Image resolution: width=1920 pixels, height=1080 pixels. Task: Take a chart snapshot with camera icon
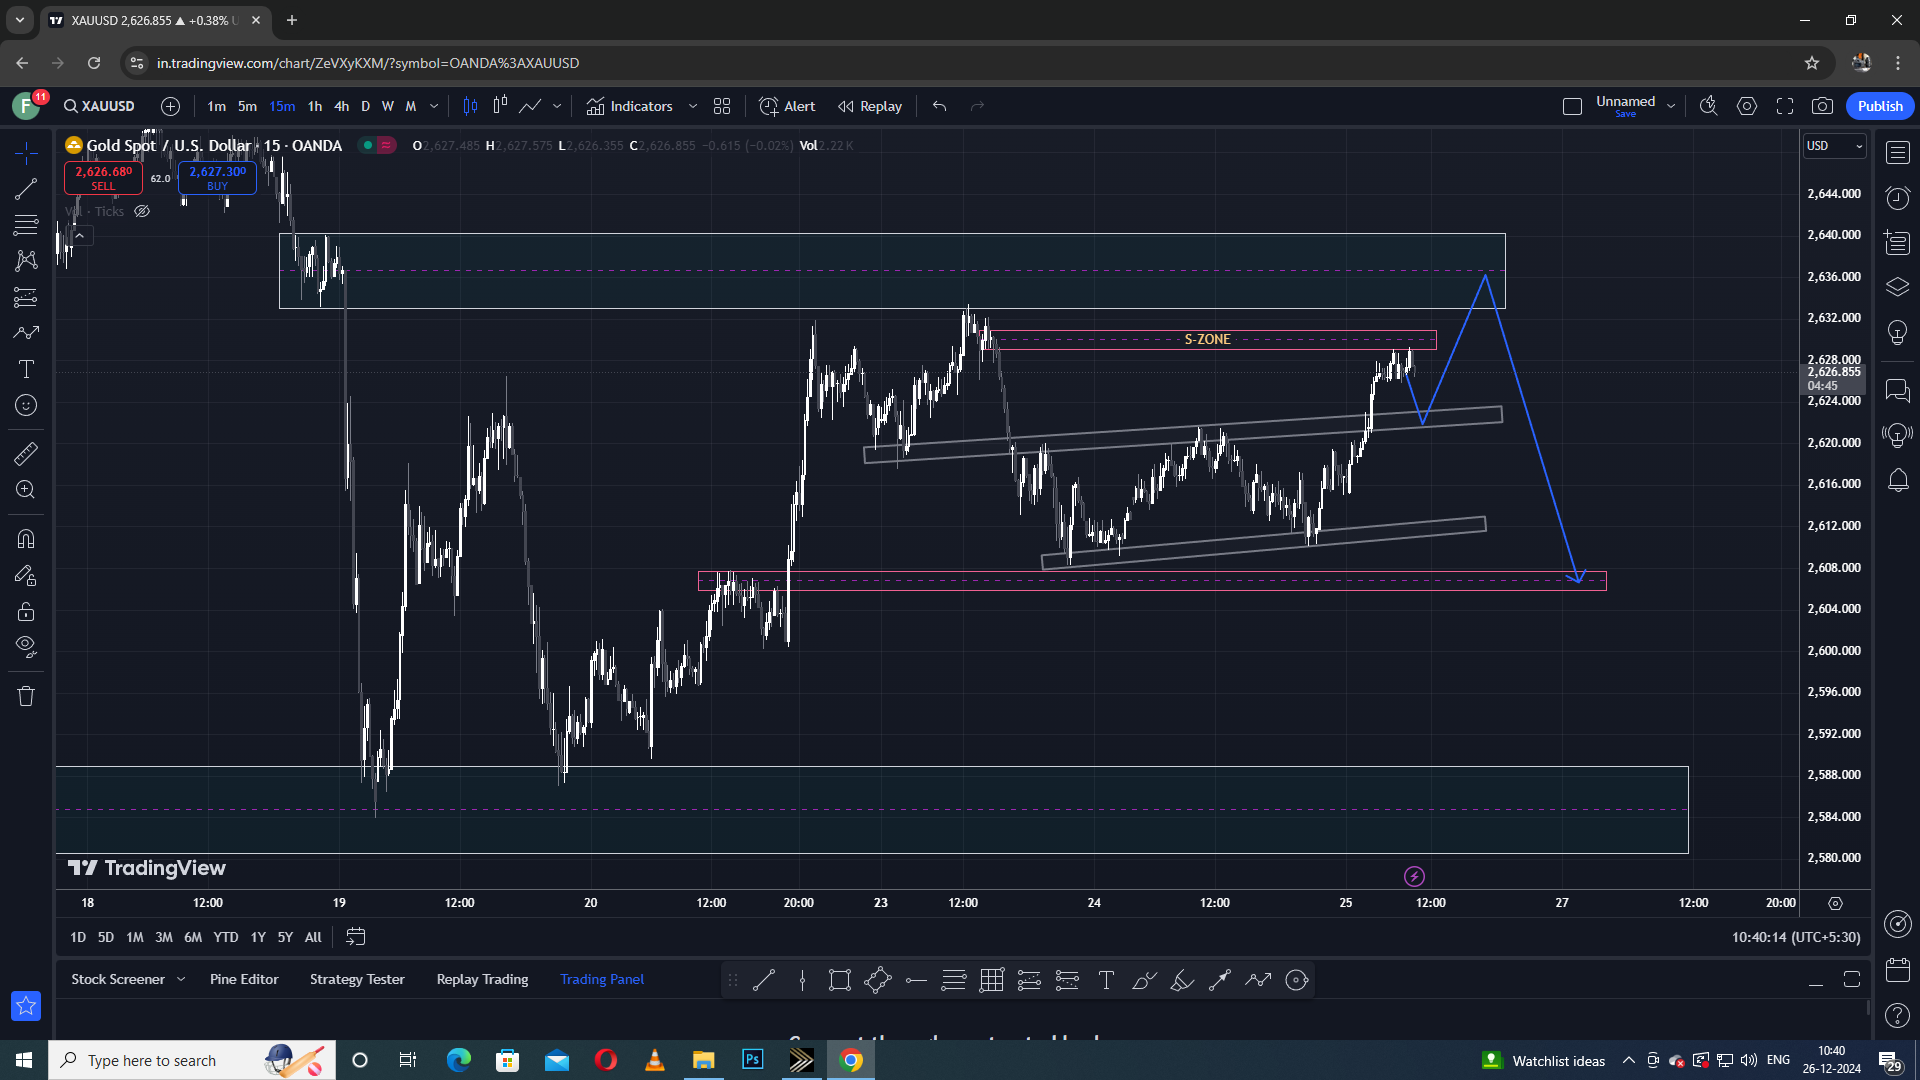point(1823,106)
